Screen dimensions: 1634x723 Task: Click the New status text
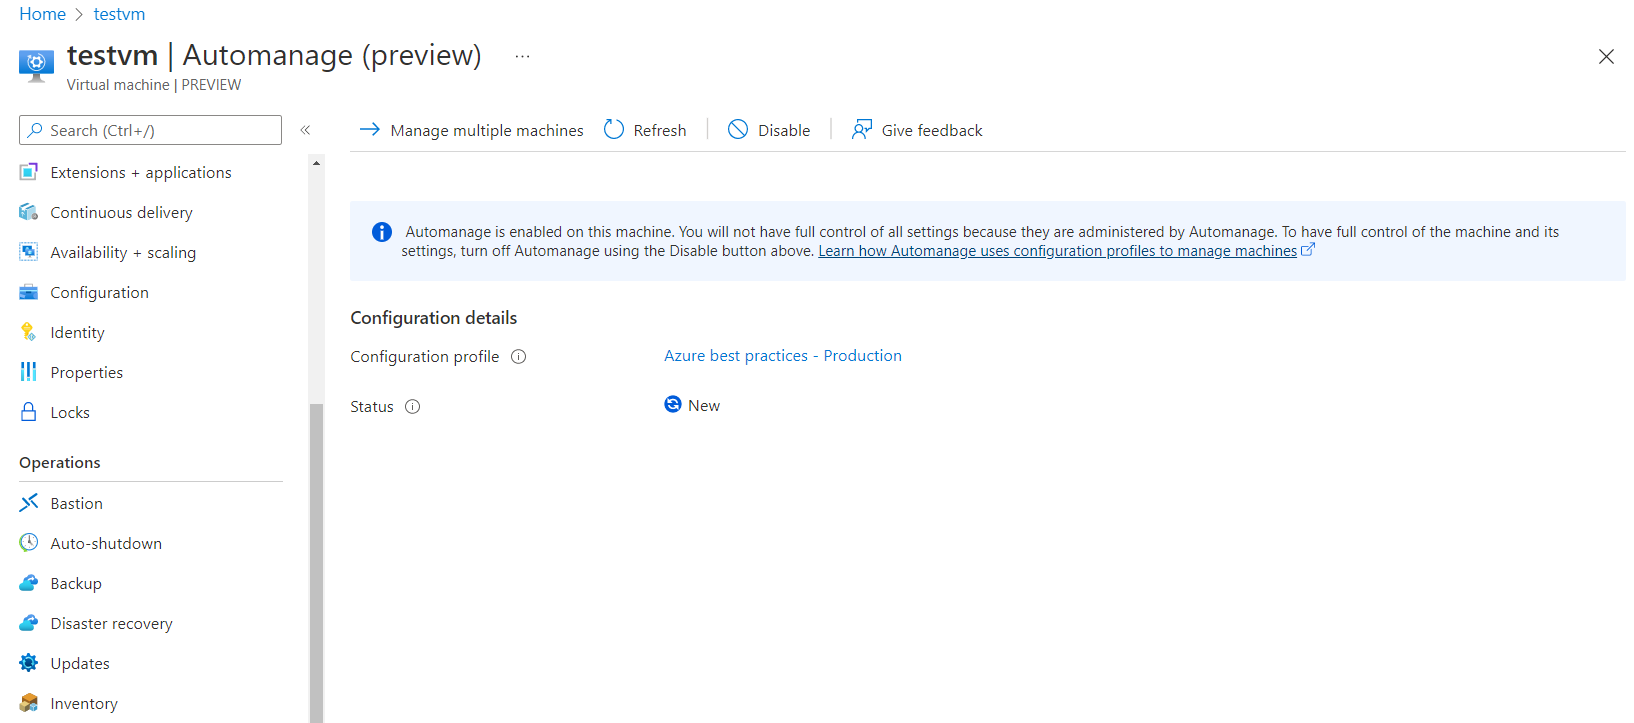click(x=704, y=406)
